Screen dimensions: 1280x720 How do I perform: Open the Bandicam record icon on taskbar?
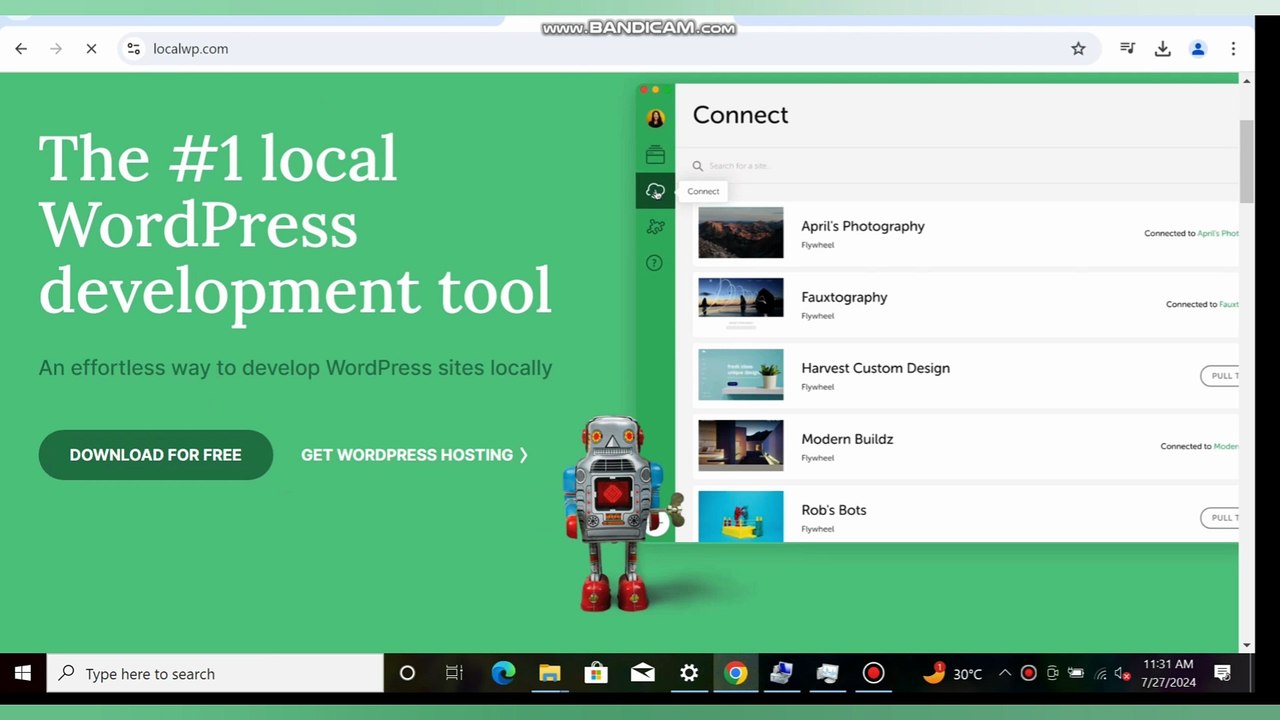tap(874, 673)
